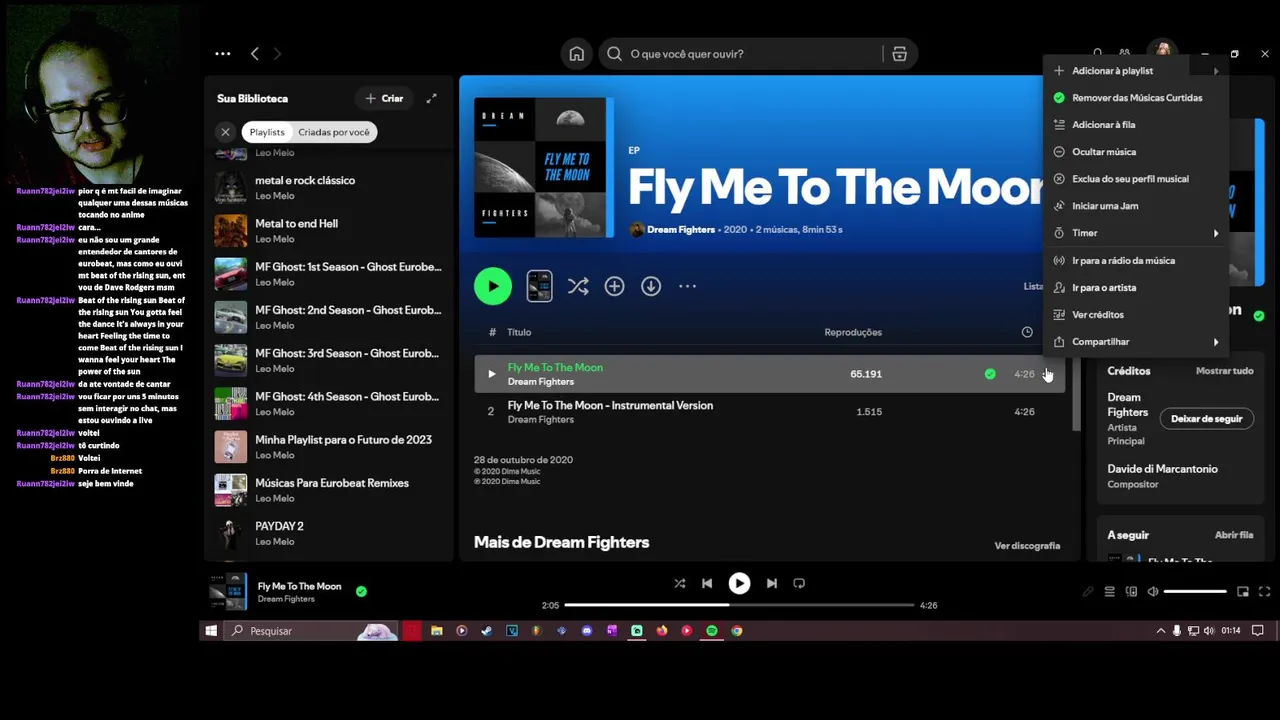
Task: Open connect to a device icon
Action: click(1131, 592)
